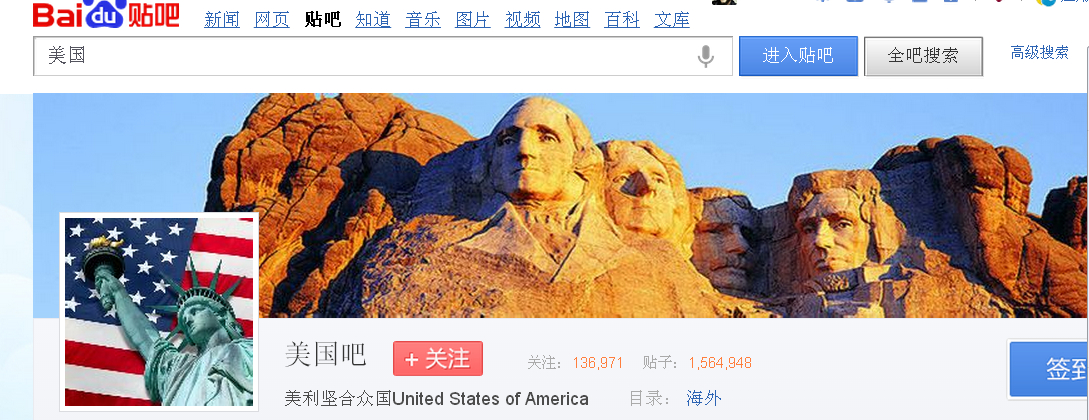Screen dimensions: 1089x420
Task: Click the plus icon on 关注 button
Action: point(412,360)
